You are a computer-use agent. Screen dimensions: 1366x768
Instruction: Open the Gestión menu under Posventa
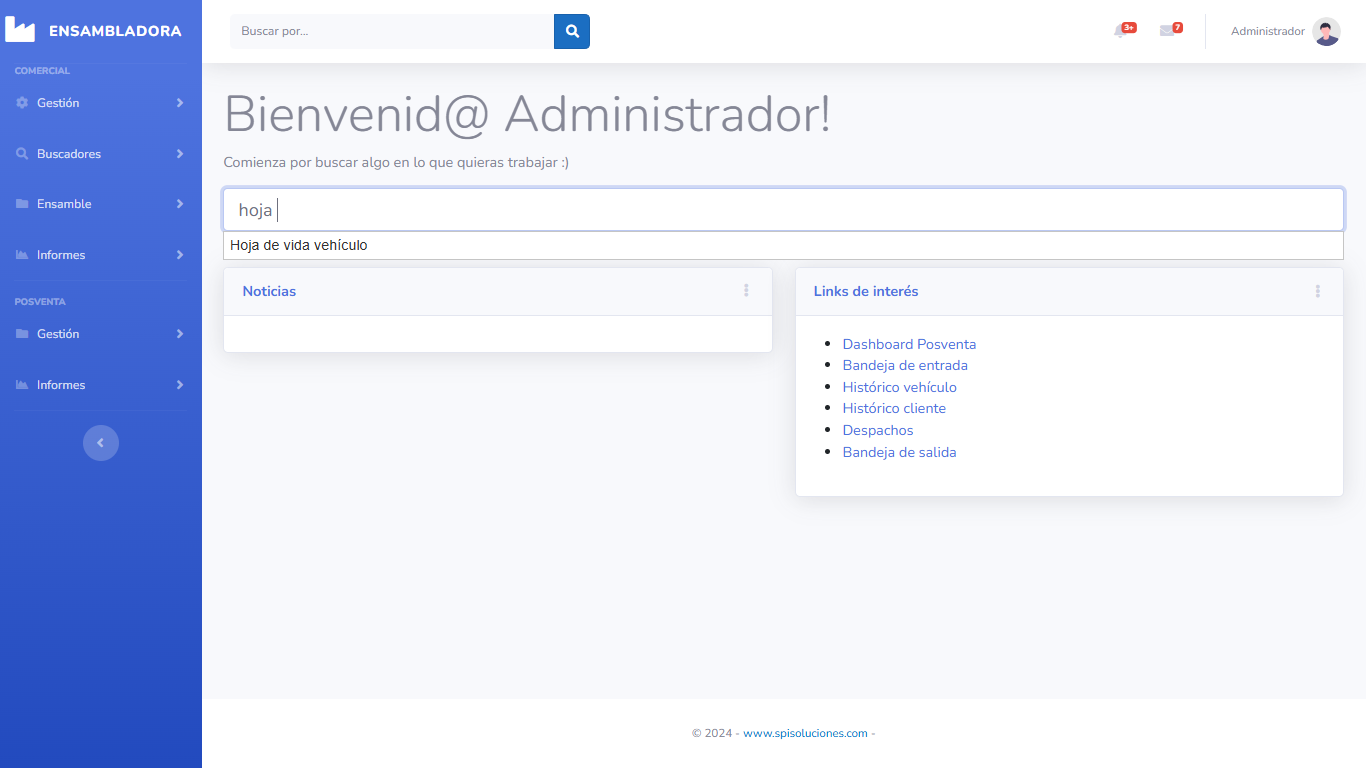point(100,334)
